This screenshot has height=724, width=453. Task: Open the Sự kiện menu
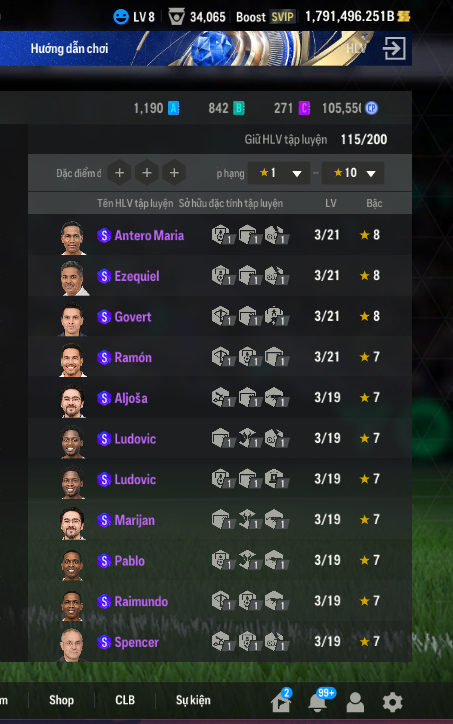[x=193, y=700]
